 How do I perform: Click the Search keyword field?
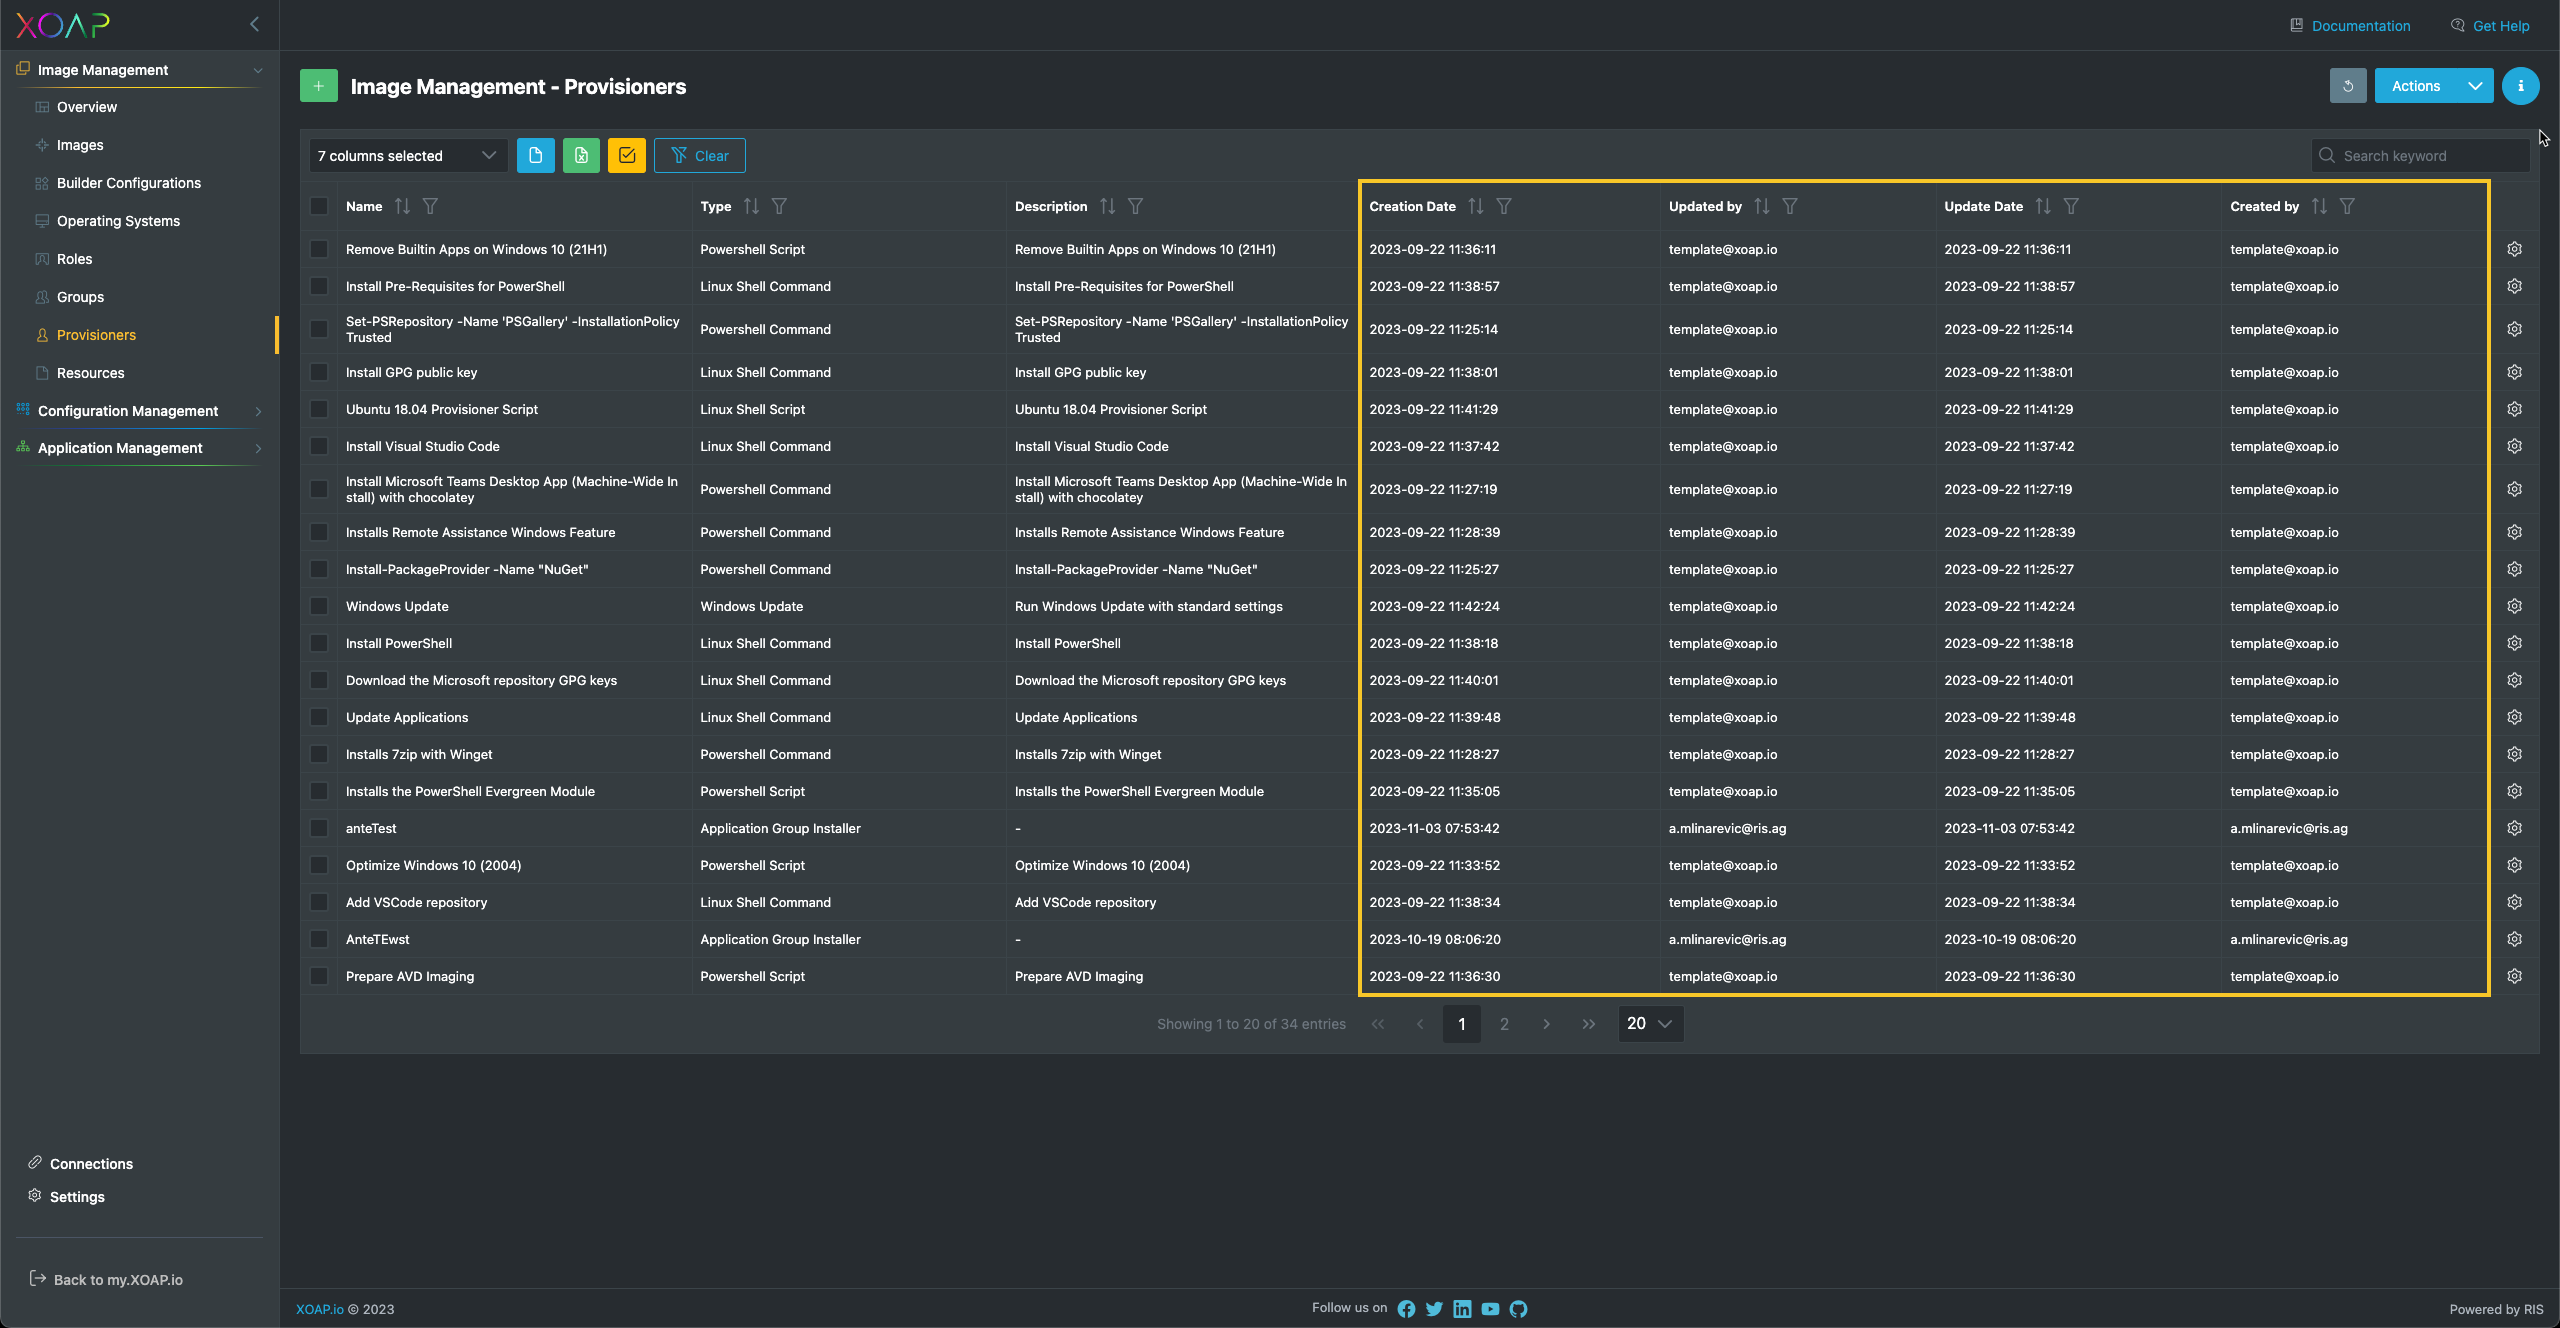2420,155
